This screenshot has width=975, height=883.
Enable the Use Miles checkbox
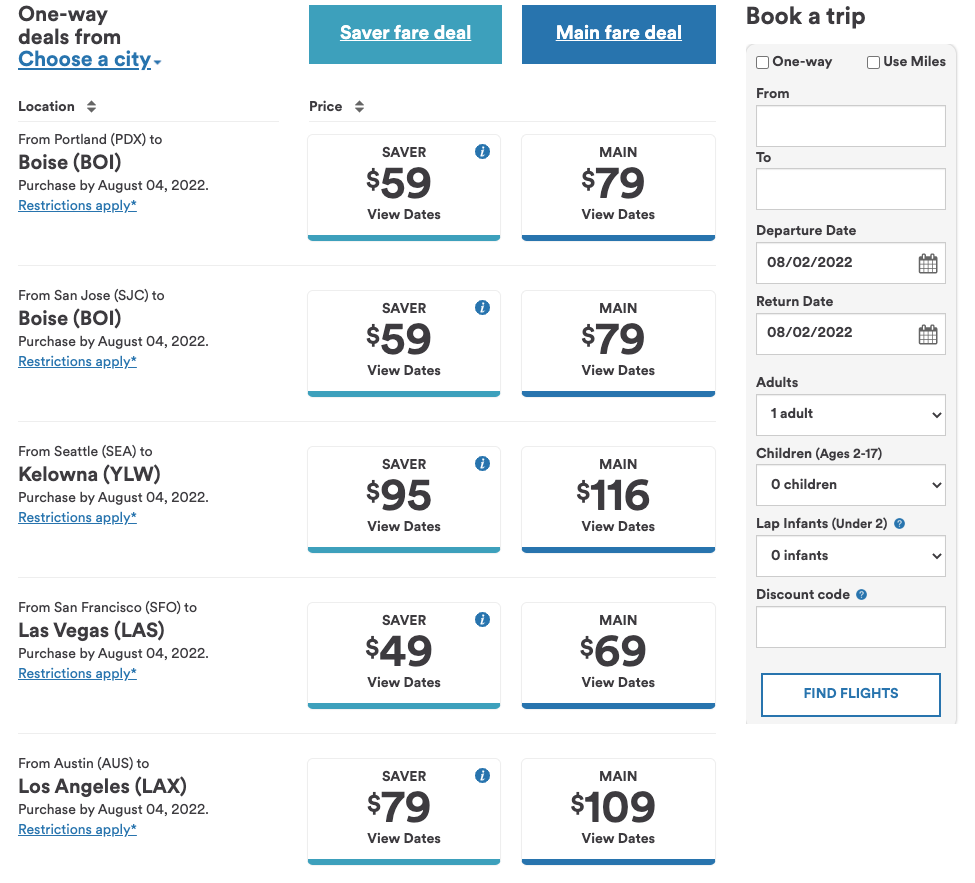click(873, 62)
